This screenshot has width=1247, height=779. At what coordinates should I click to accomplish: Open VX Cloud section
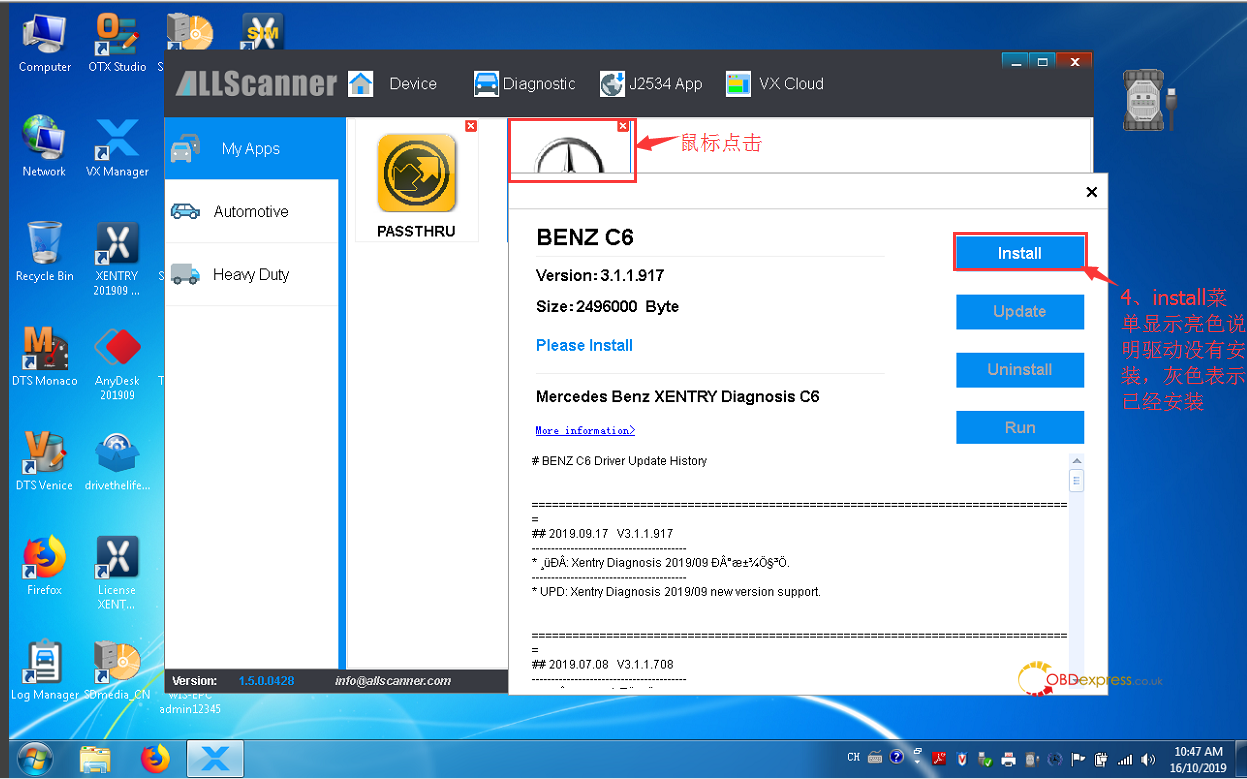point(775,84)
